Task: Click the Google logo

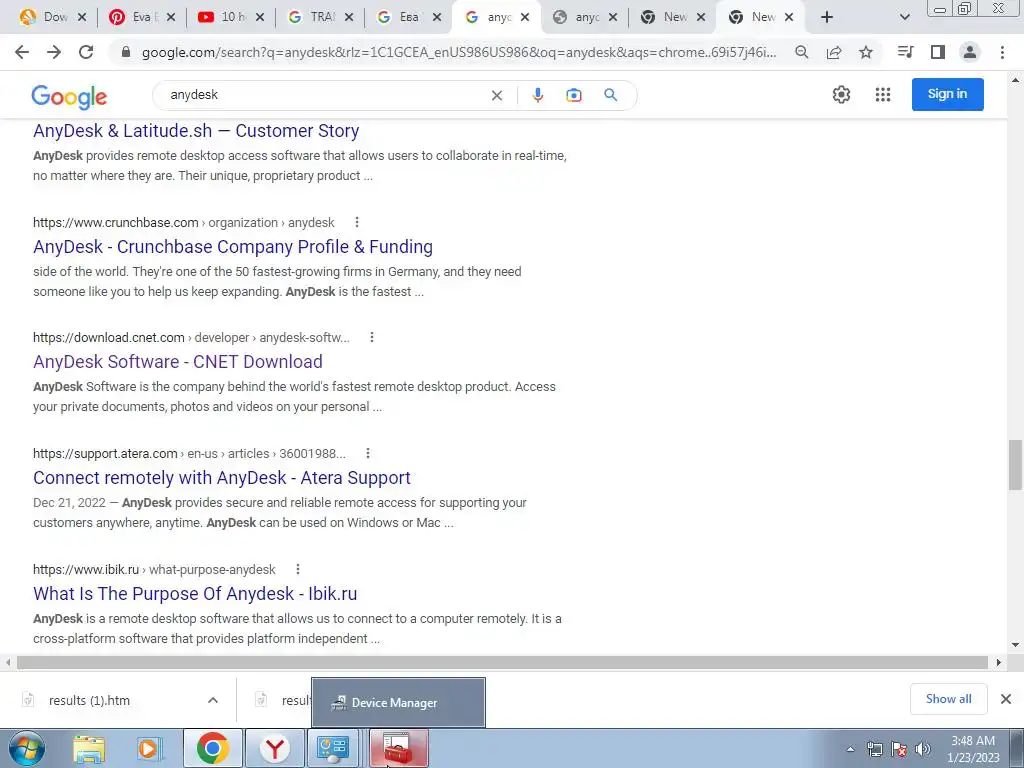Action: pos(69,97)
